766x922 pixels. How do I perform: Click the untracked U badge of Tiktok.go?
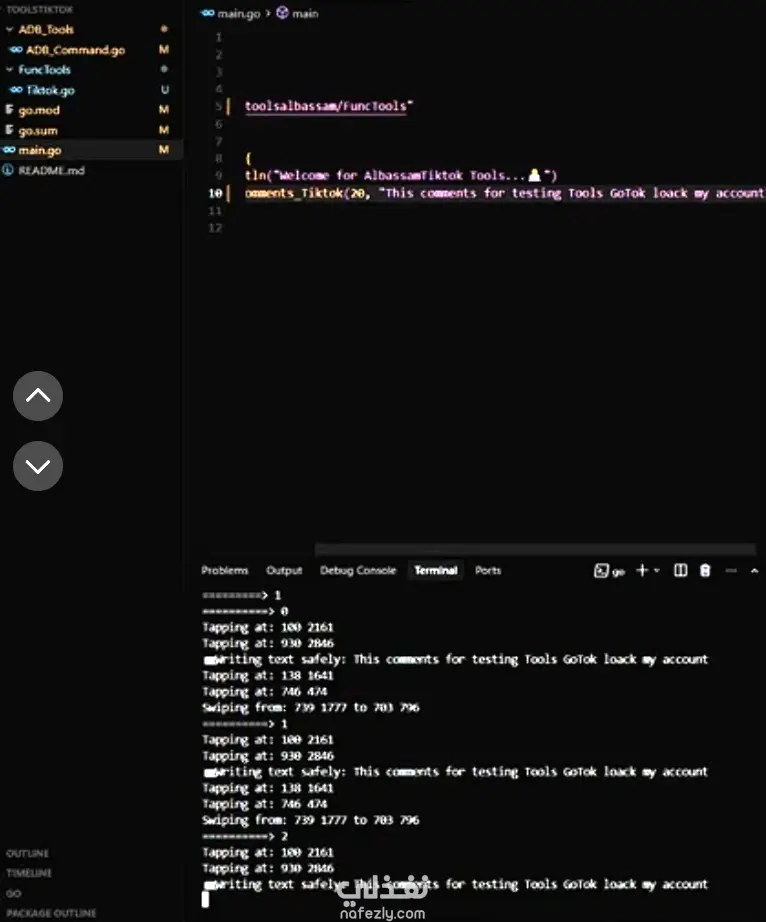tap(165, 90)
